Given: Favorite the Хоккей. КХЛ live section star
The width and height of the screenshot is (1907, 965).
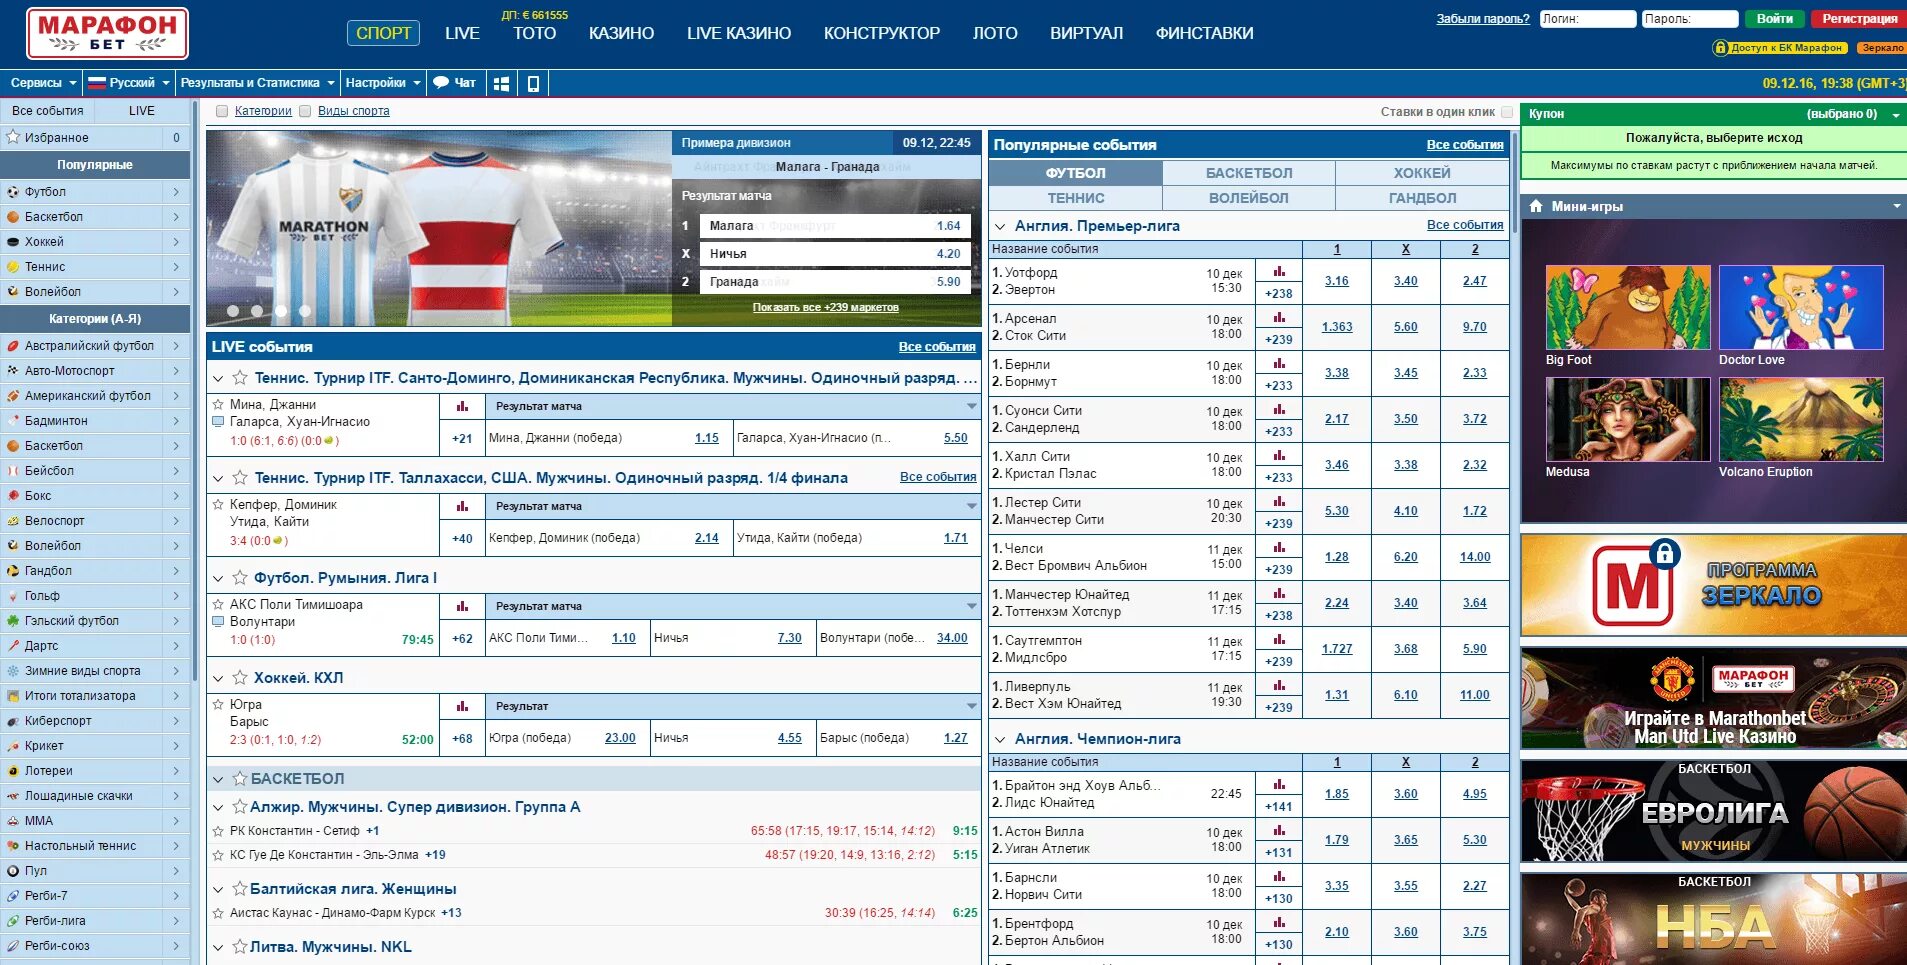Looking at the screenshot, I should point(240,677).
